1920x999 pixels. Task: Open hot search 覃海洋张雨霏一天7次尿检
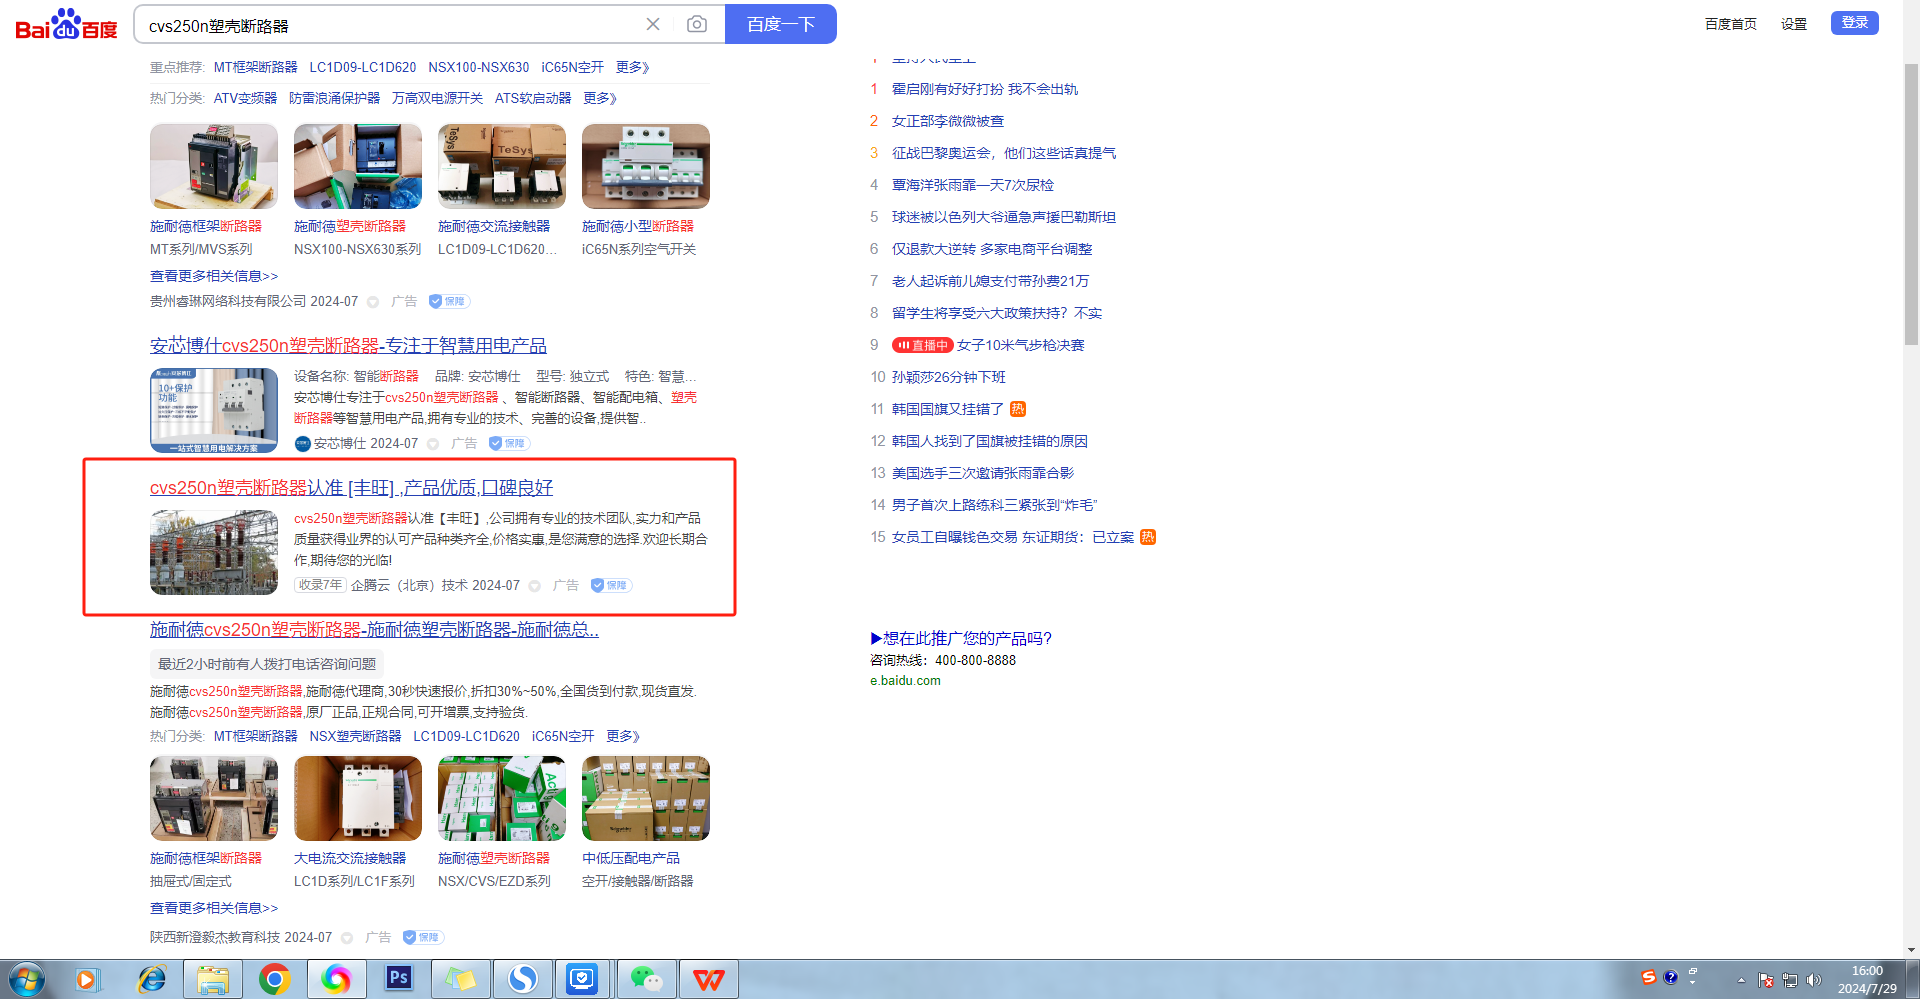click(973, 185)
